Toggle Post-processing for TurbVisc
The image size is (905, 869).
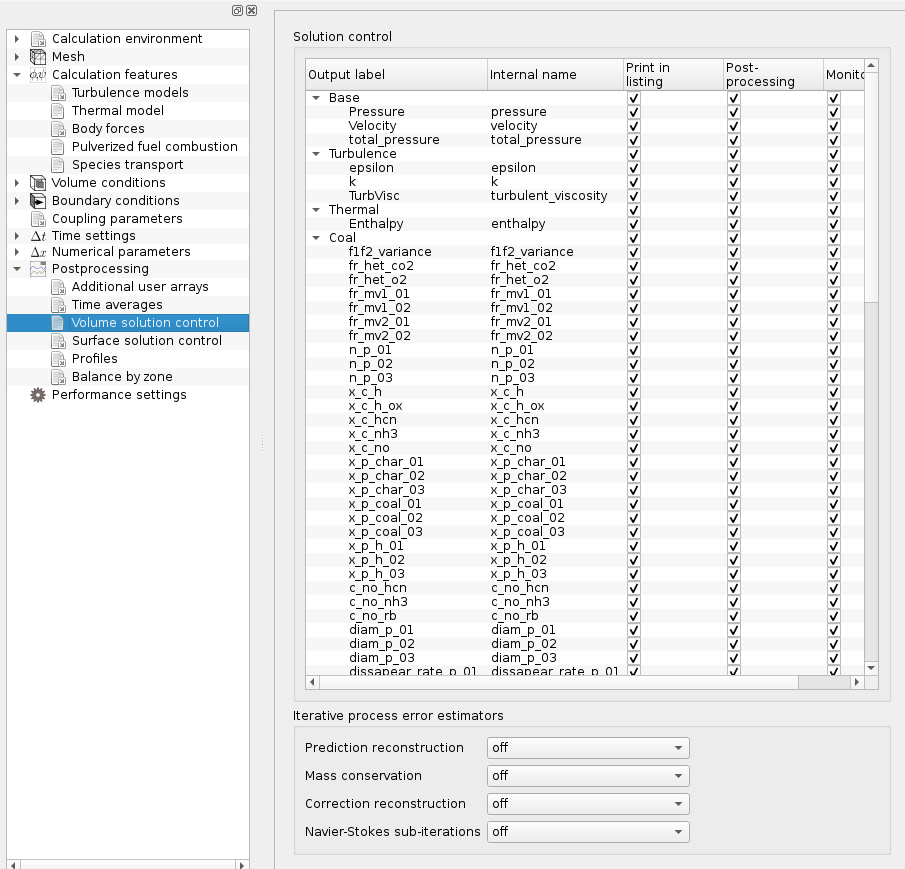point(734,196)
